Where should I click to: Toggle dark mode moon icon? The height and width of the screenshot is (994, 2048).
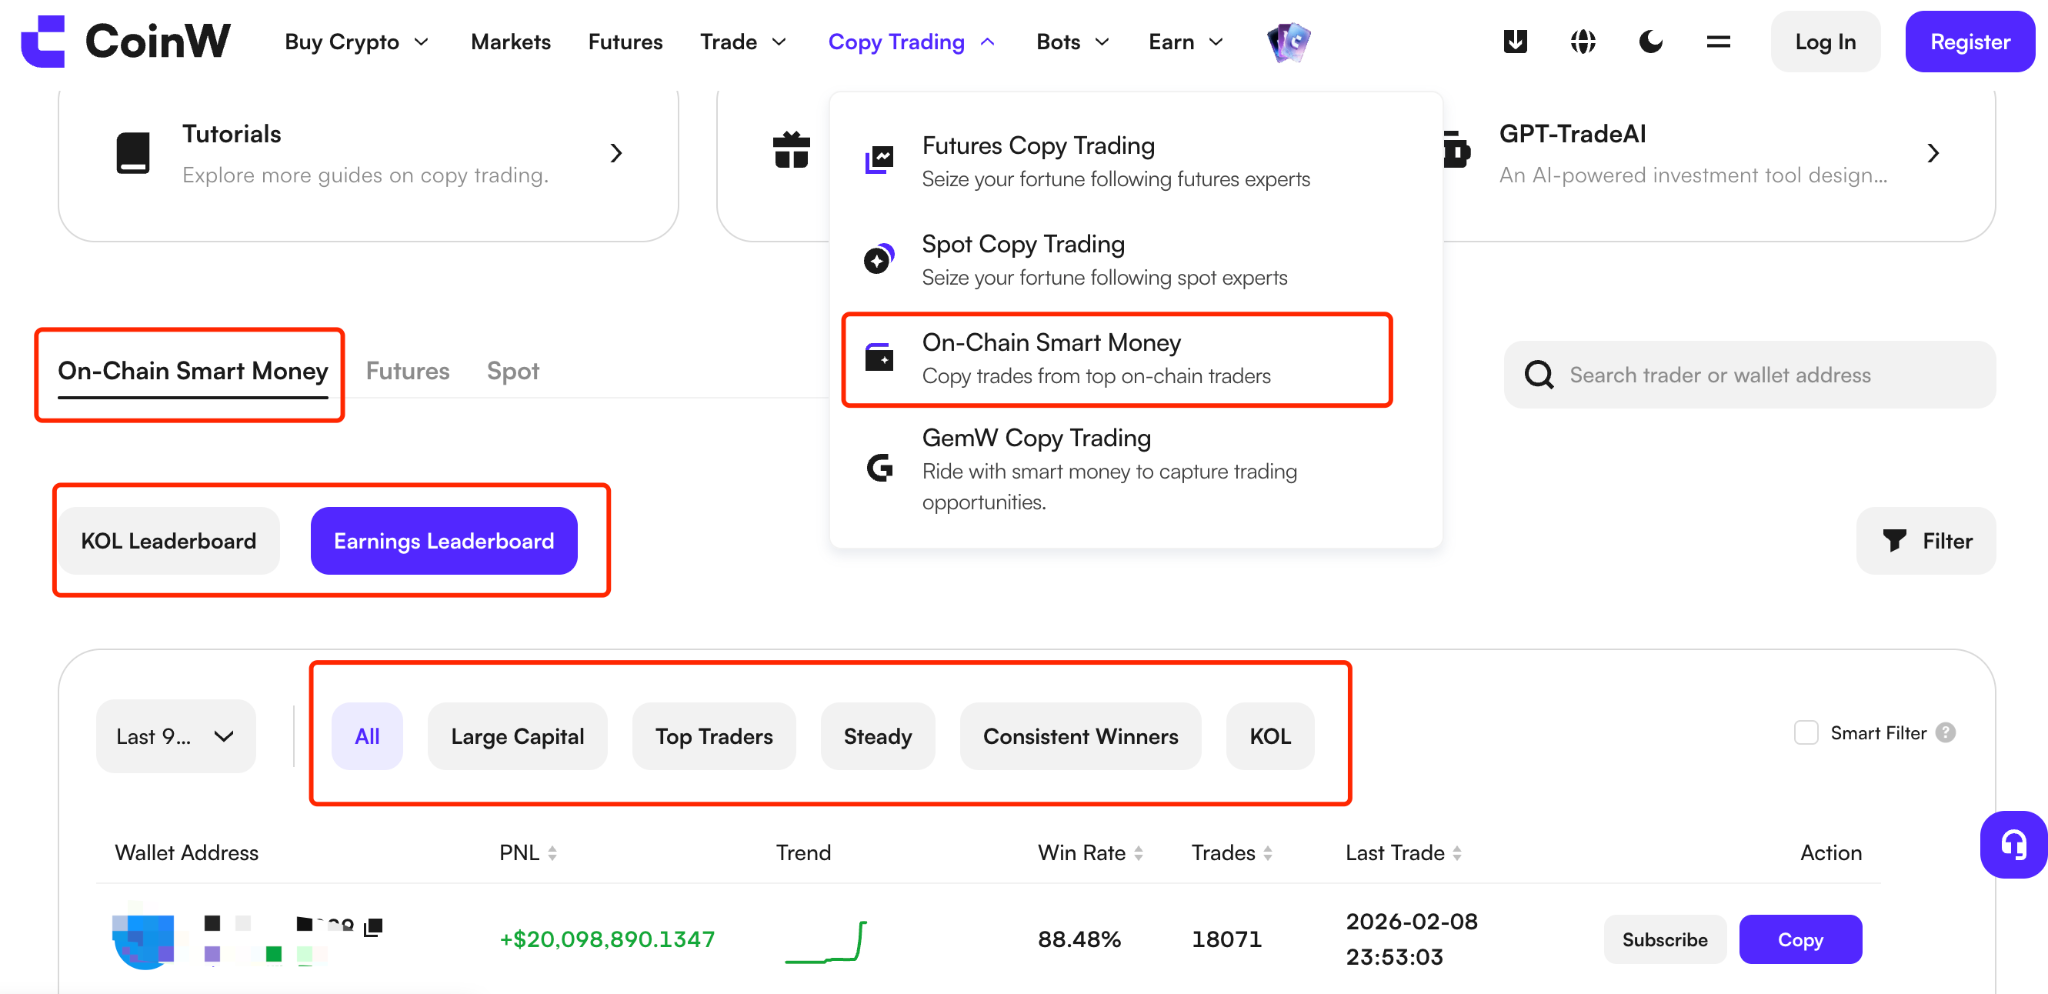(x=1651, y=42)
